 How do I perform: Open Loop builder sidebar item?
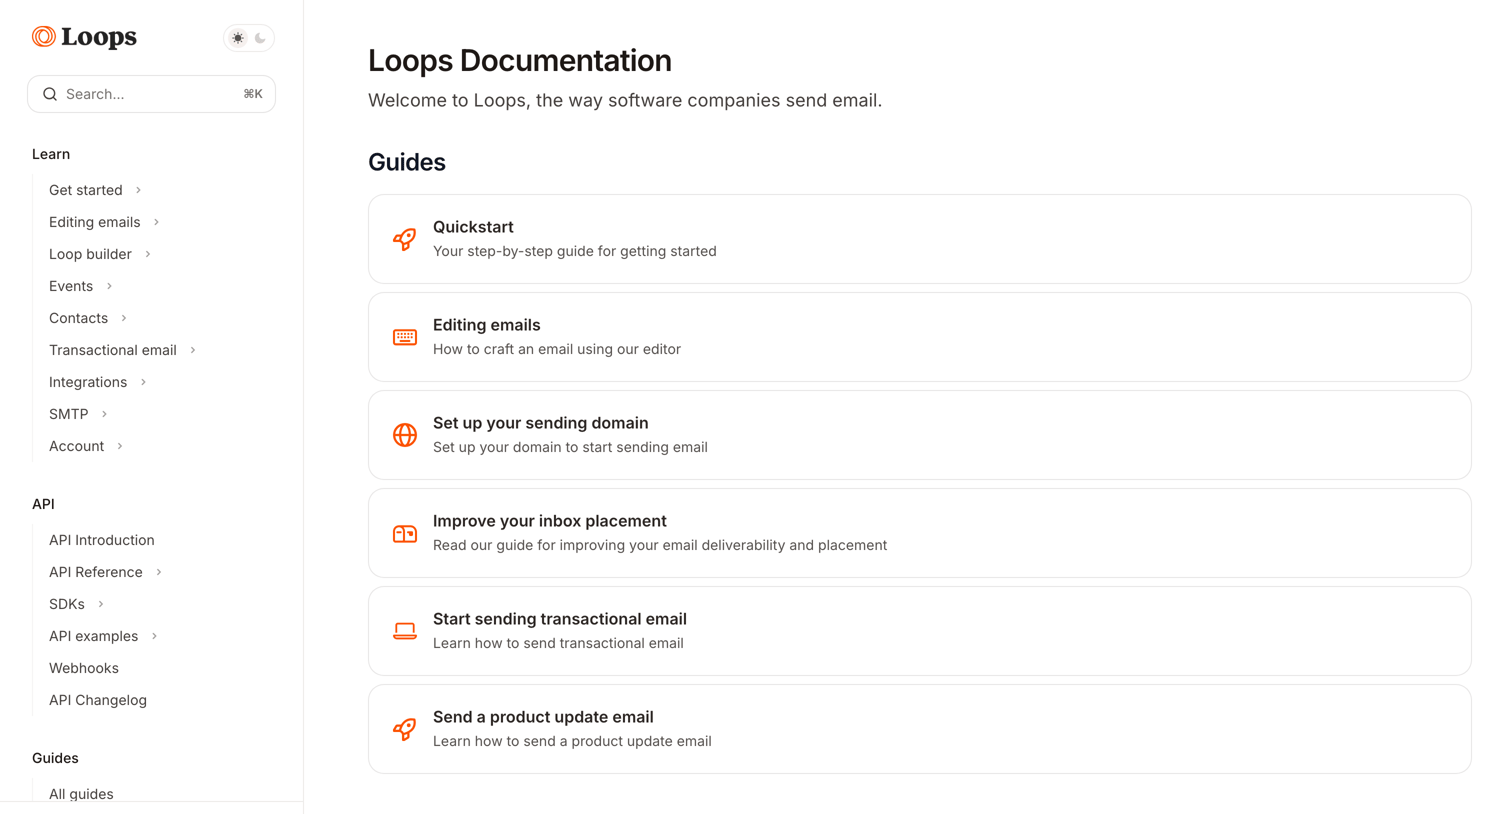[90, 254]
